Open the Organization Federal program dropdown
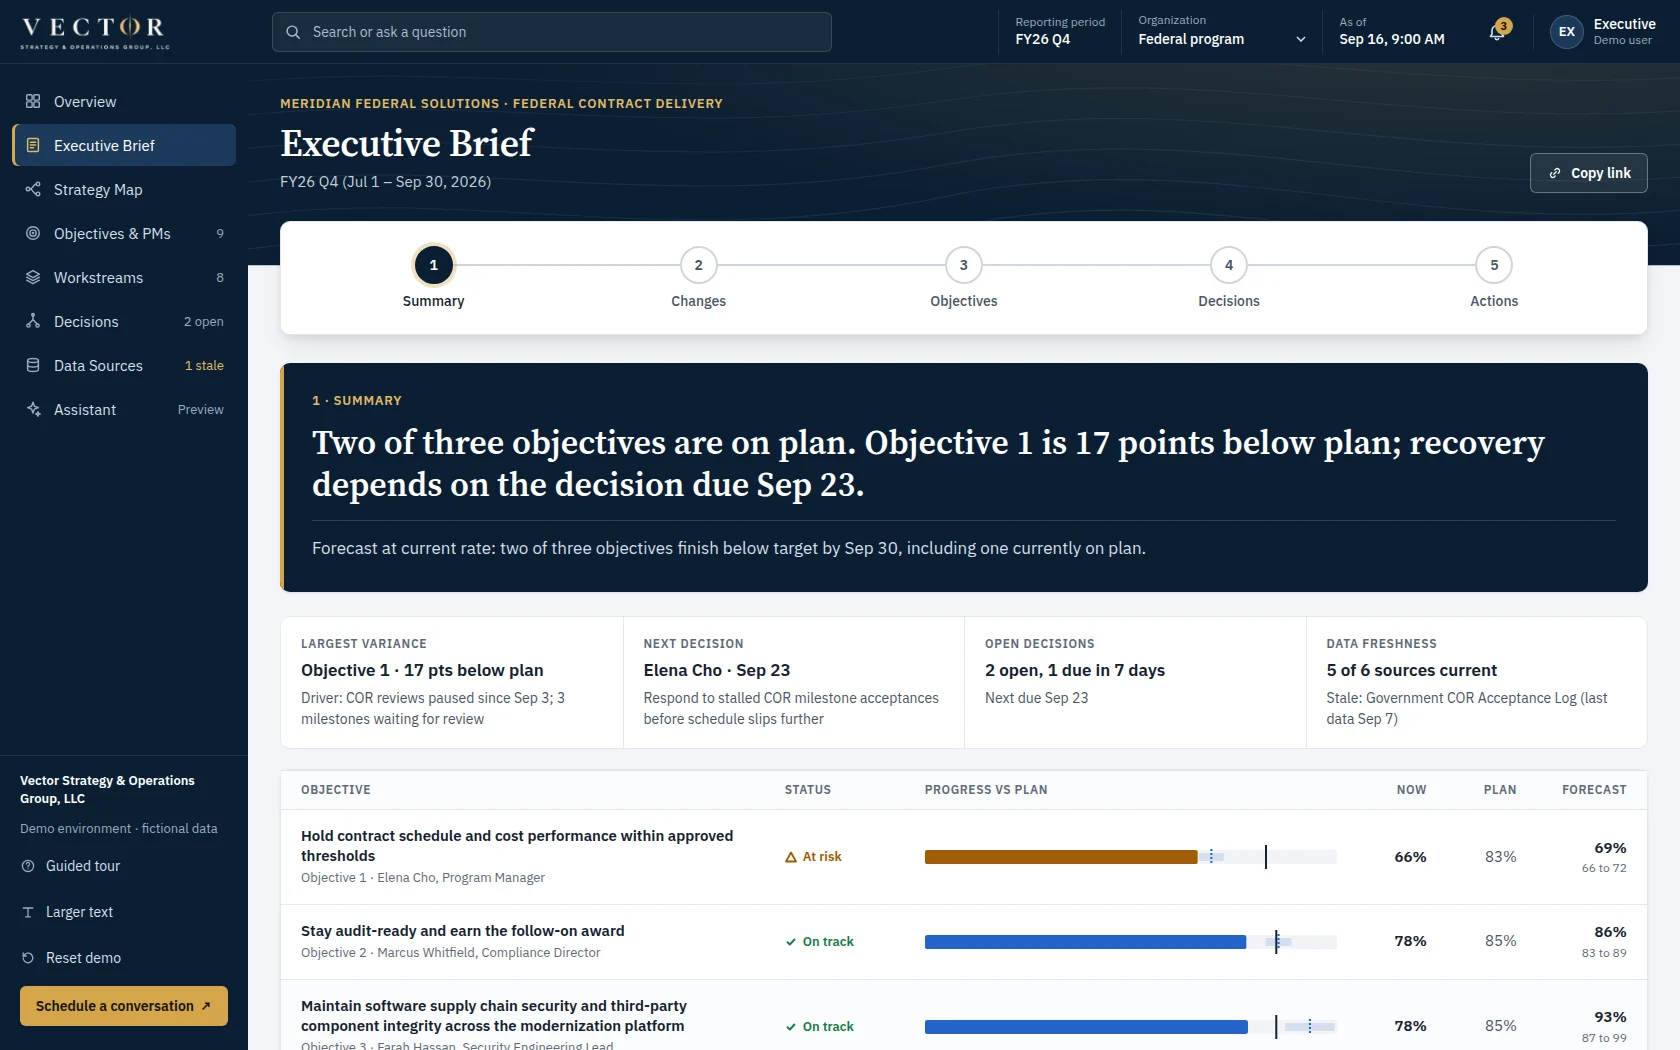 click(x=1222, y=32)
